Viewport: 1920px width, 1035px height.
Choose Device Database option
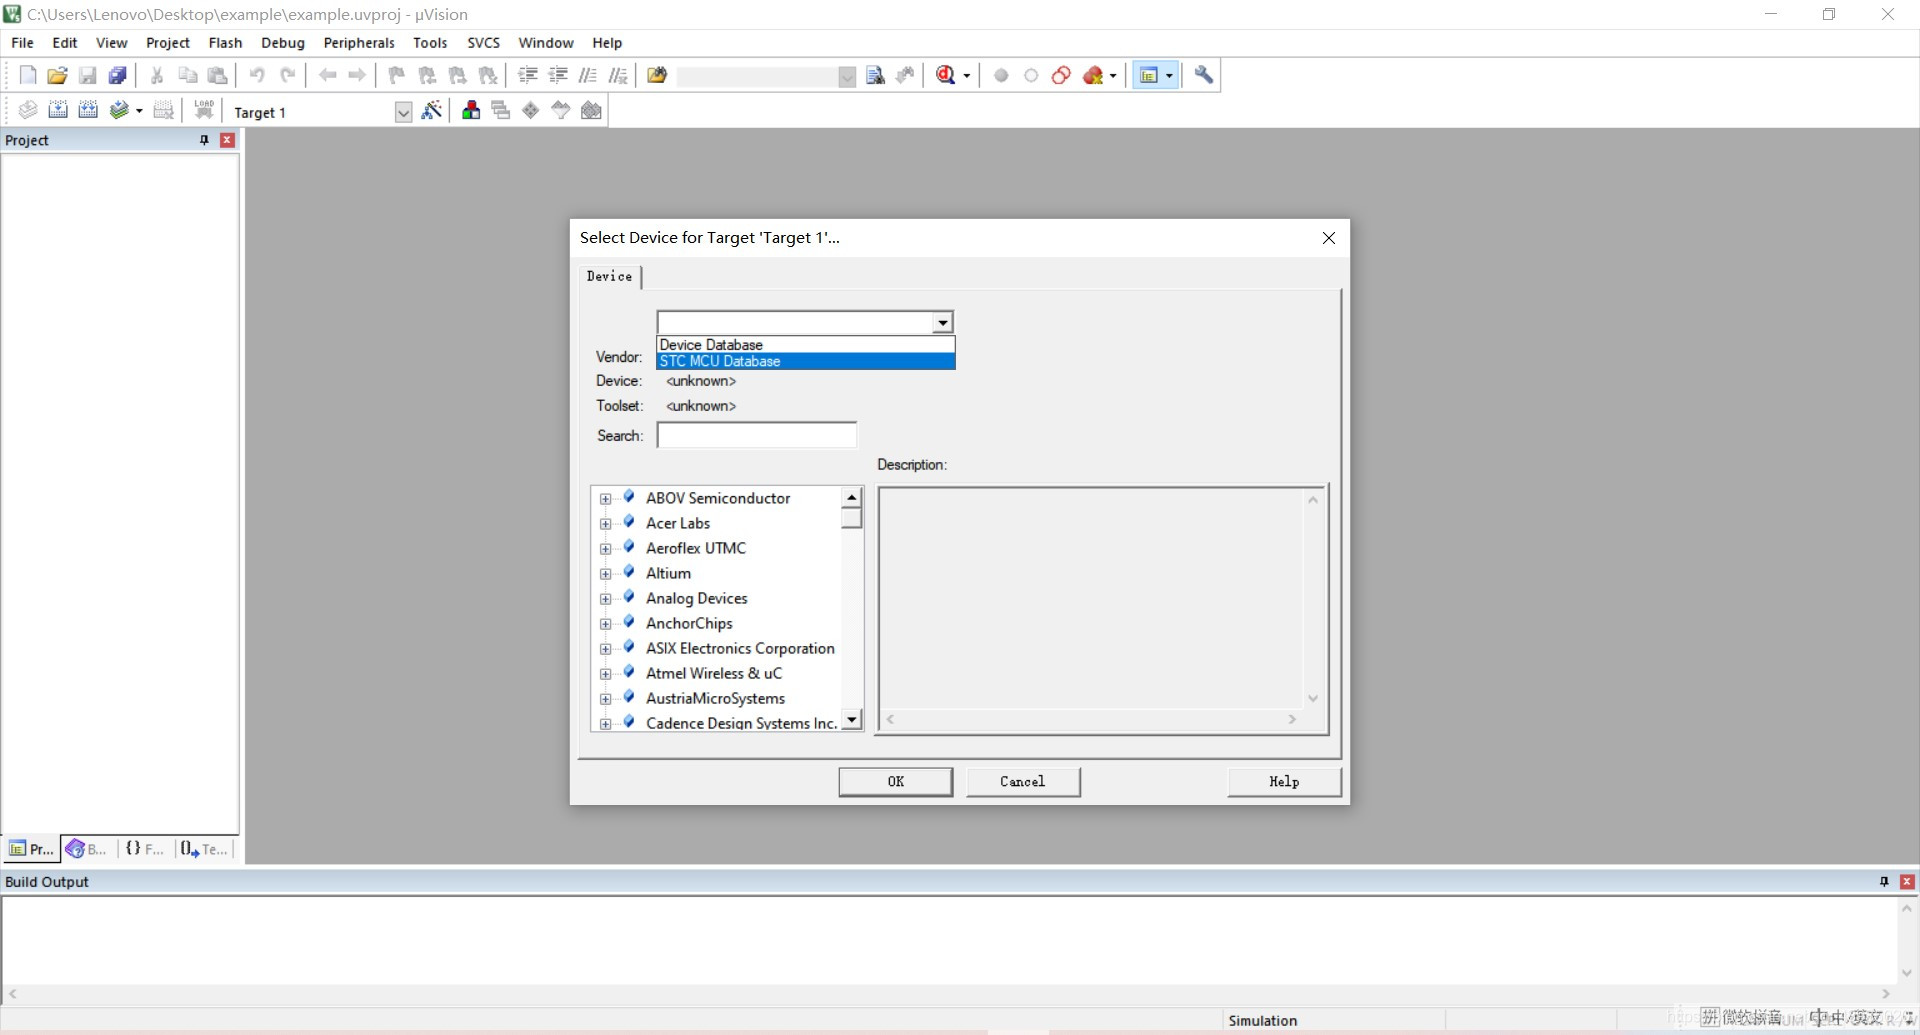pyautogui.click(x=806, y=345)
